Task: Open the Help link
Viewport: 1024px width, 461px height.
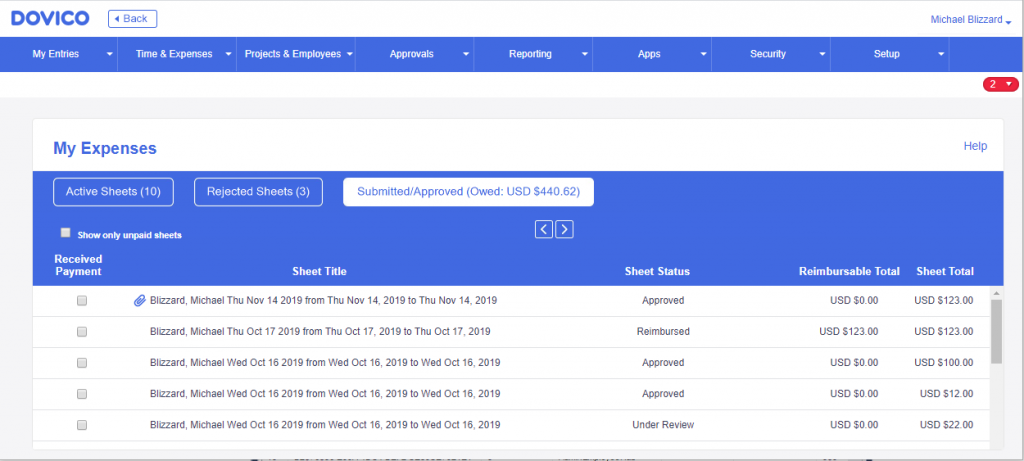Action: pyautogui.click(x=975, y=146)
